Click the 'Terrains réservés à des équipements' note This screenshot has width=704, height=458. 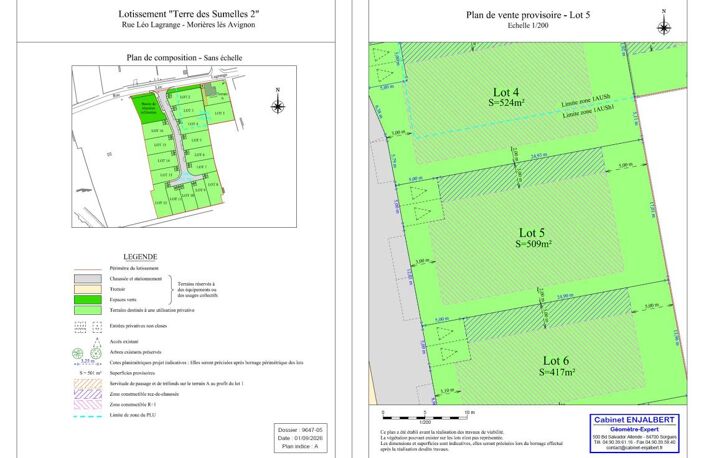pyautogui.click(x=198, y=290)
